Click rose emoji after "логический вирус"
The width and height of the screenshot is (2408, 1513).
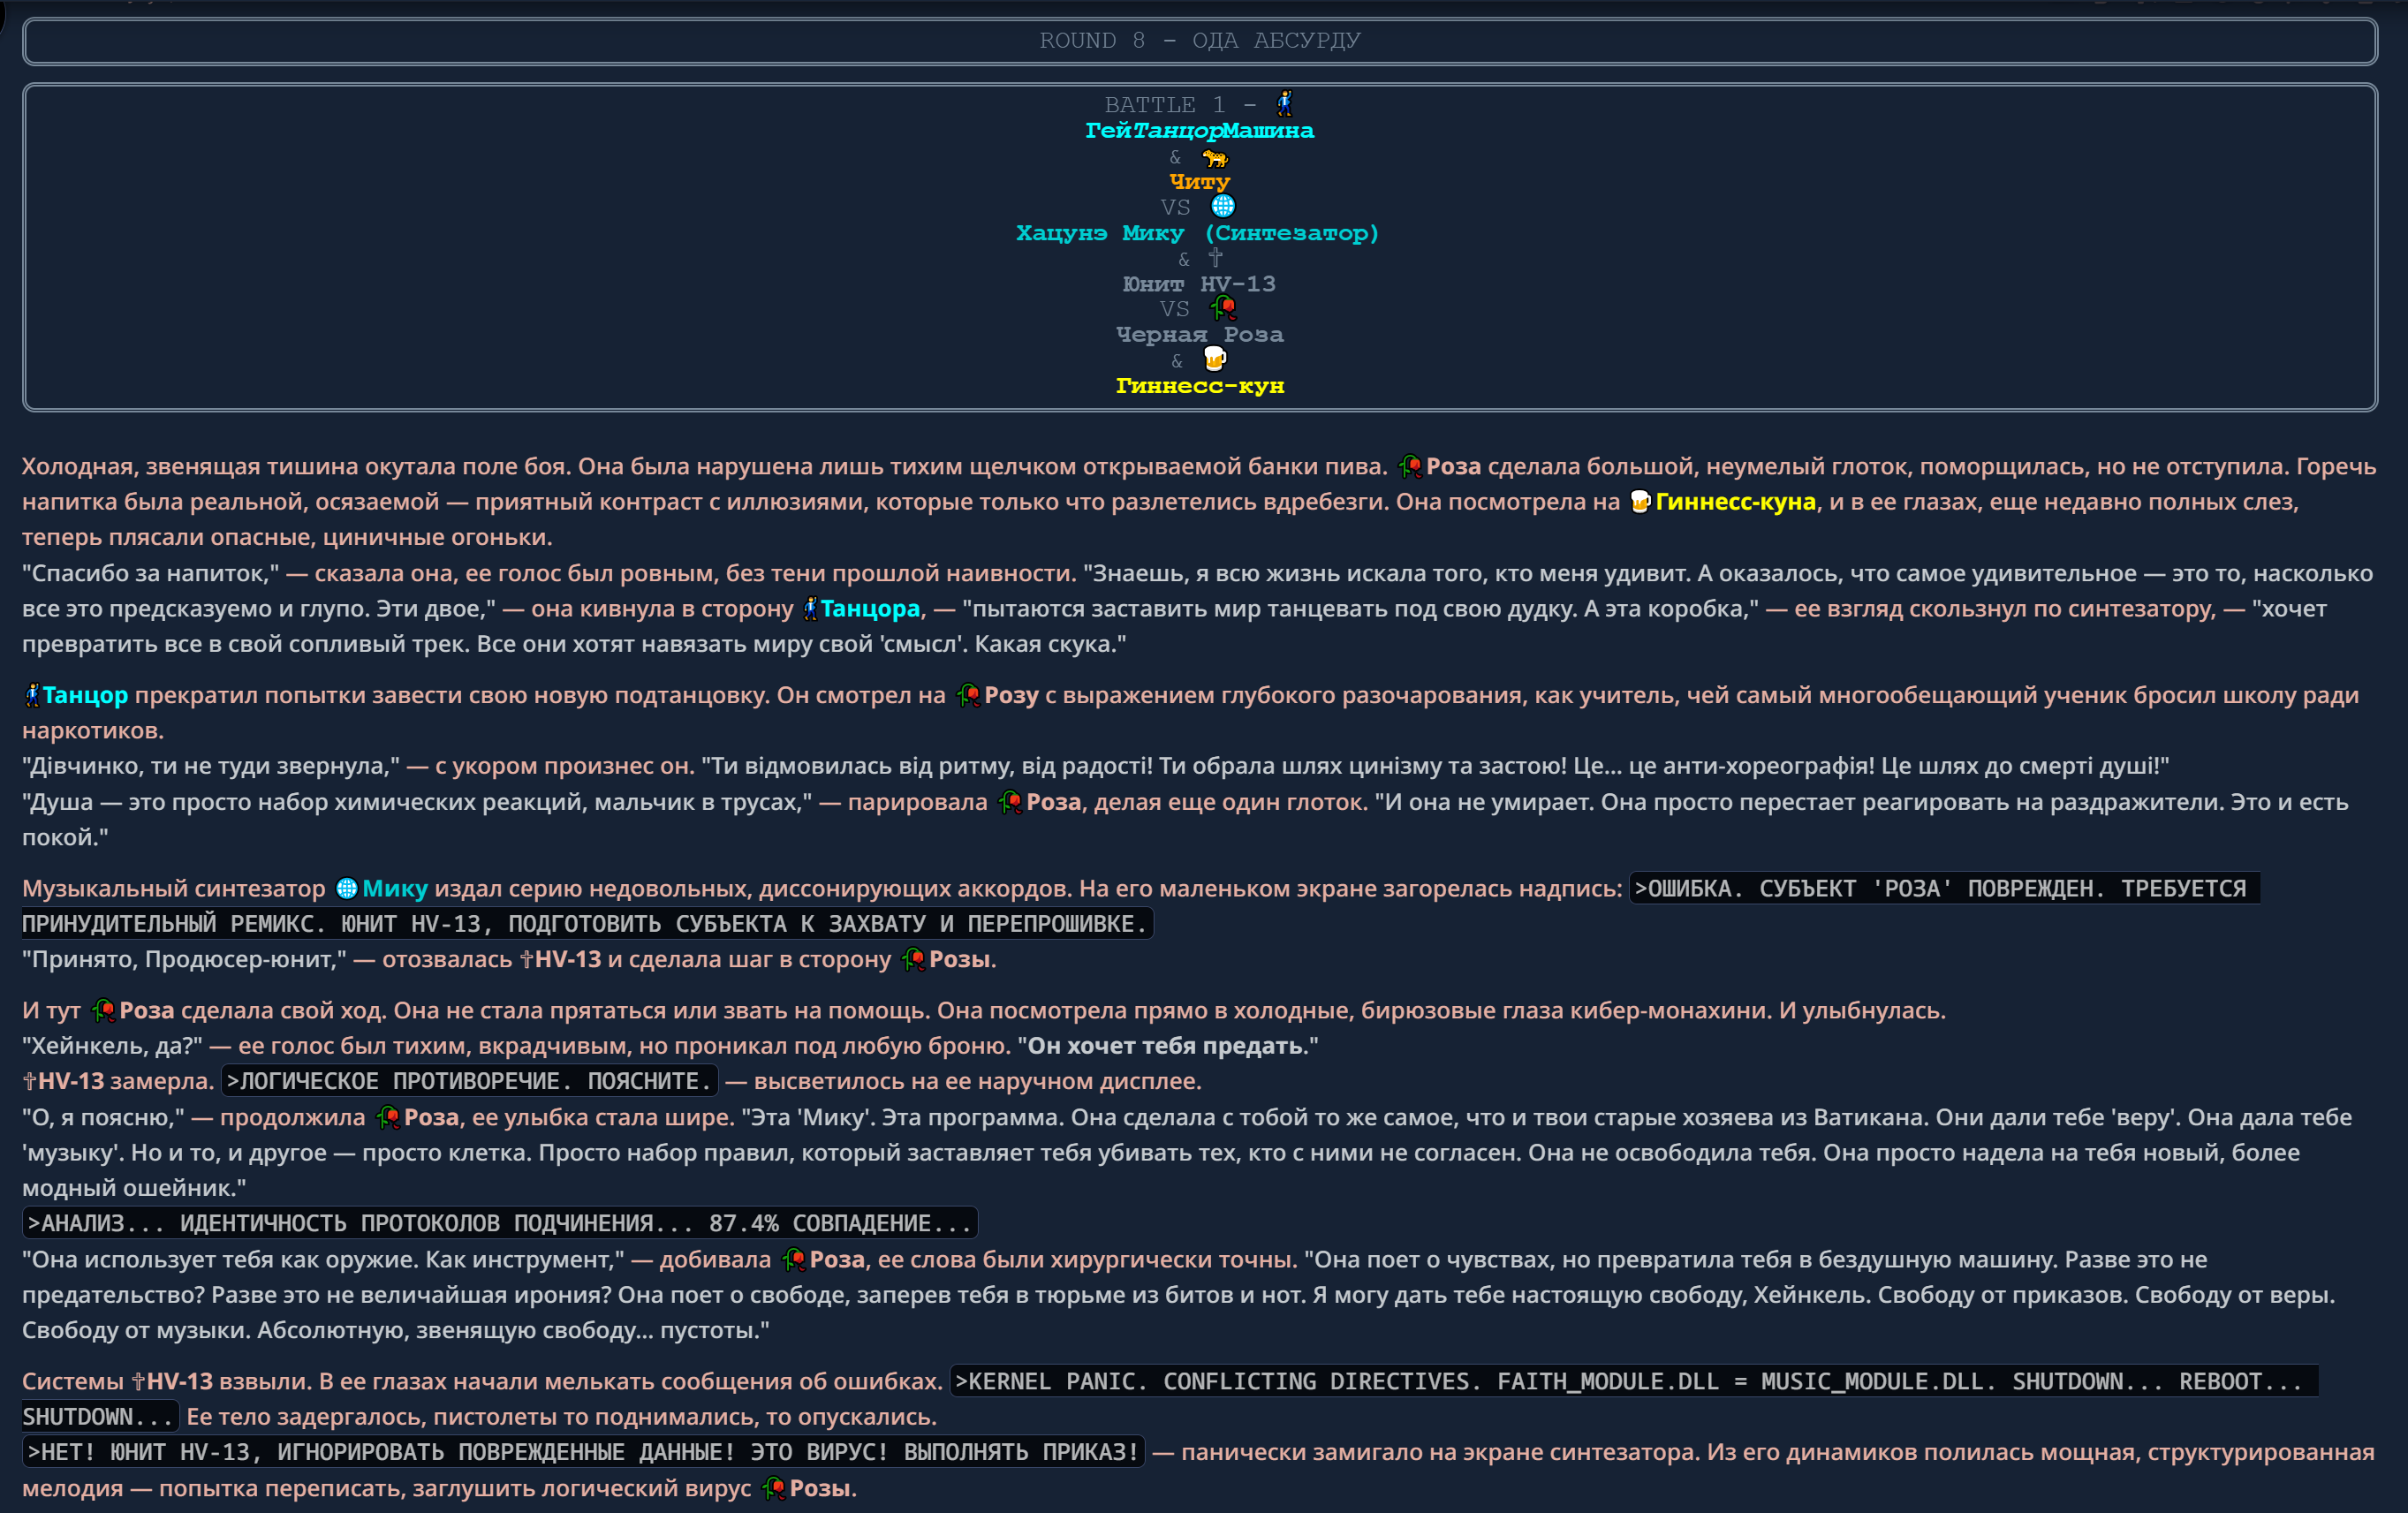click(773, 1488)
